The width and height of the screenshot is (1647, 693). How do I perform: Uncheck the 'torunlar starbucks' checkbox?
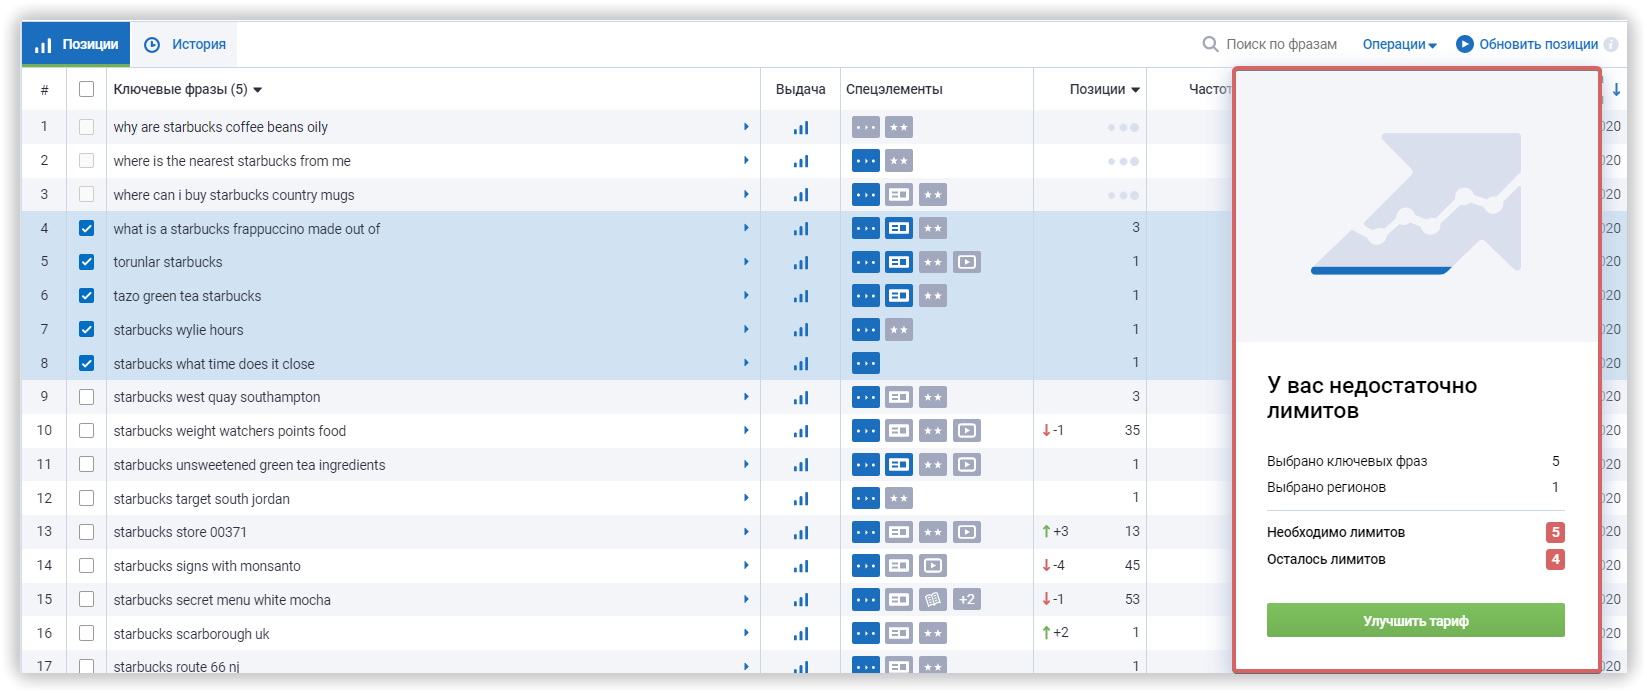(x=86, y=262)
